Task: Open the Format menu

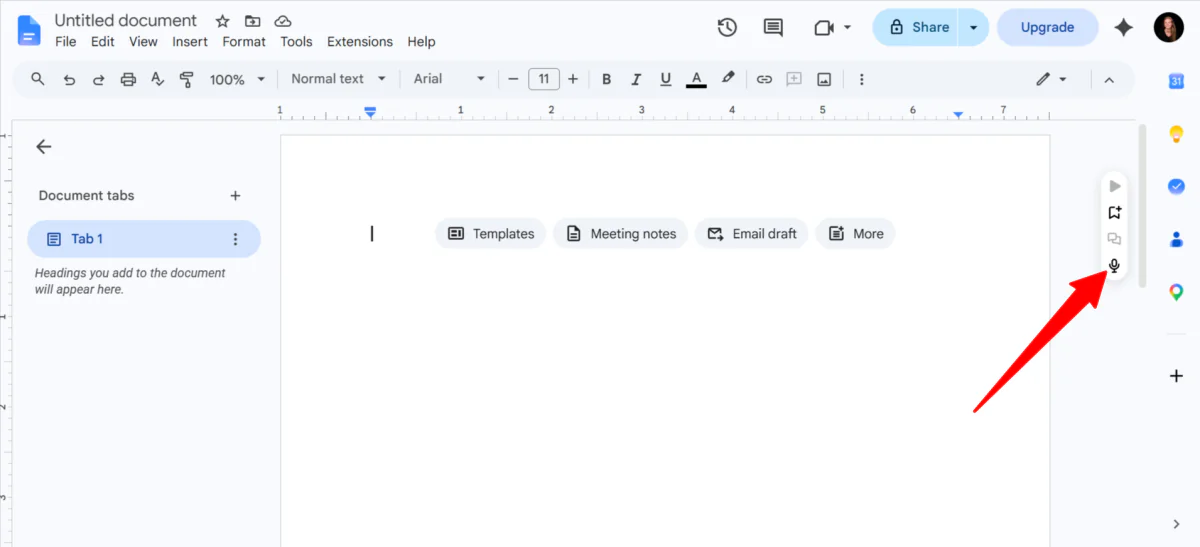Action: click(244, 42)
